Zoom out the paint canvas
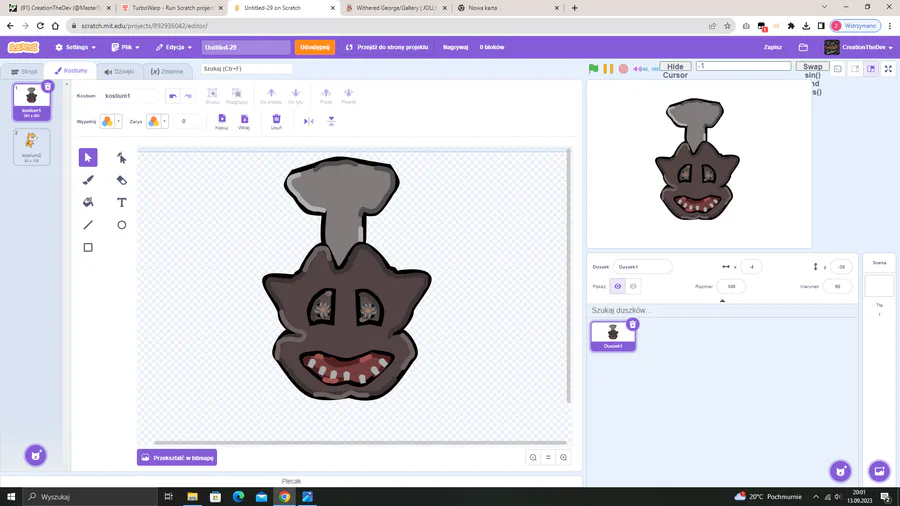 [x=533, y=457]
